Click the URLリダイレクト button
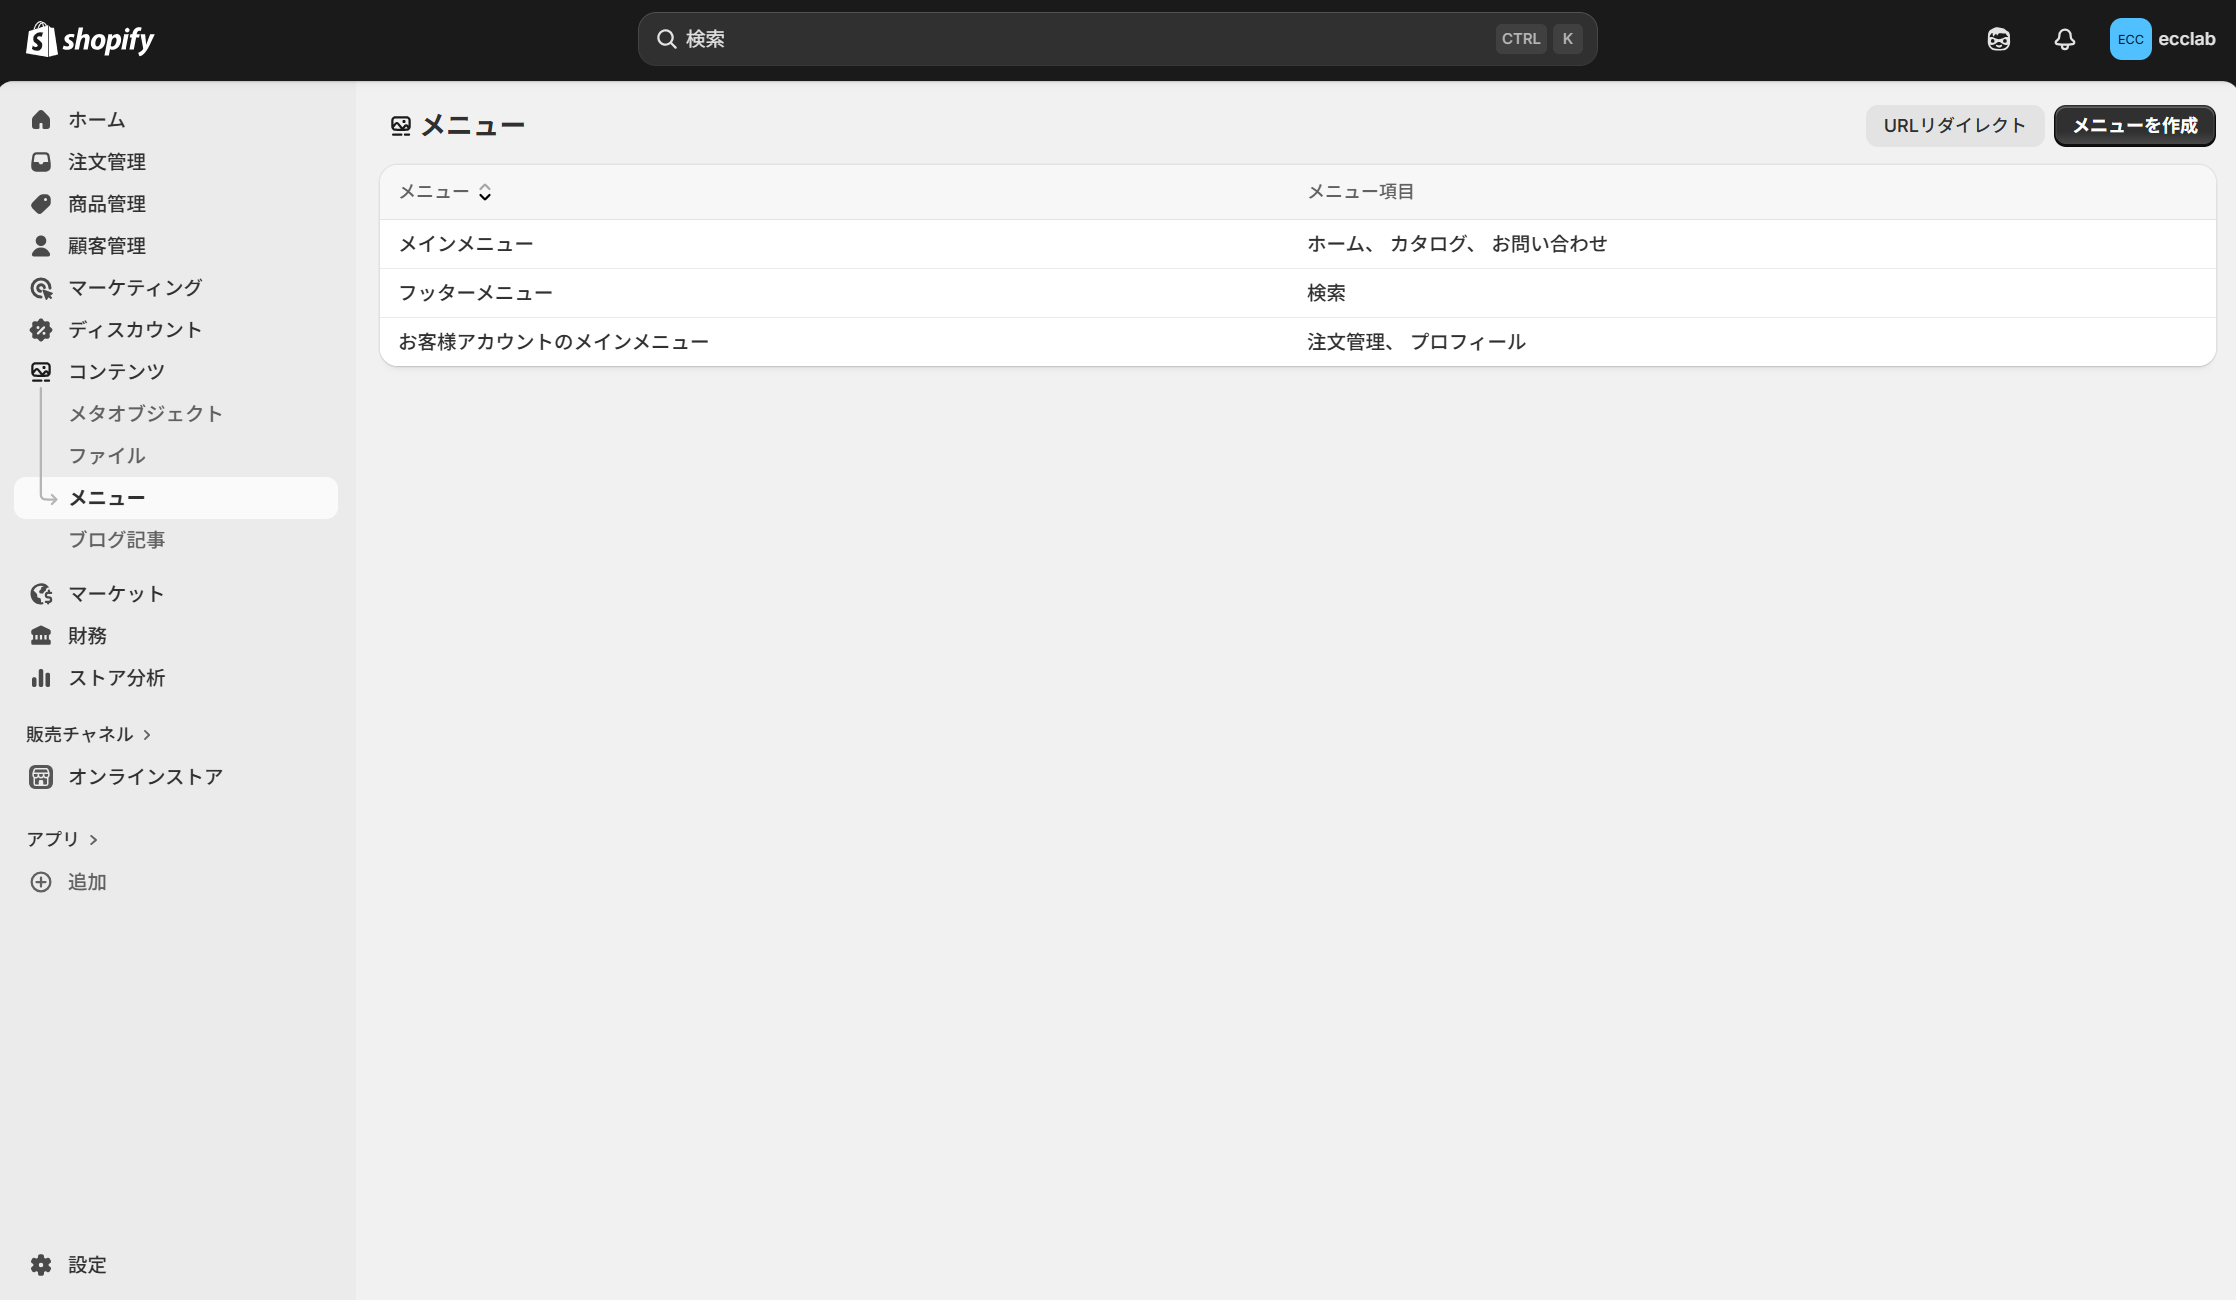Screen dimensions: 2236x1300 1954,126
